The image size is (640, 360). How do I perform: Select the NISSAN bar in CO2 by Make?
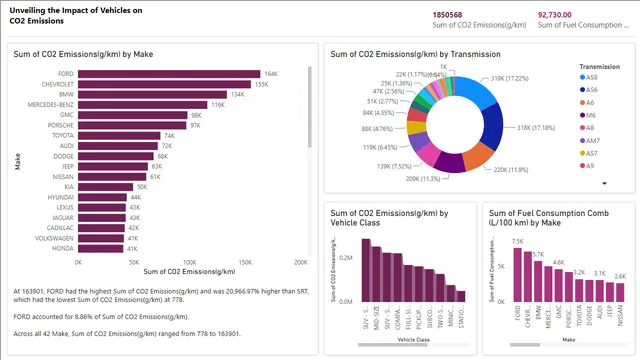(x=112, y=177)
